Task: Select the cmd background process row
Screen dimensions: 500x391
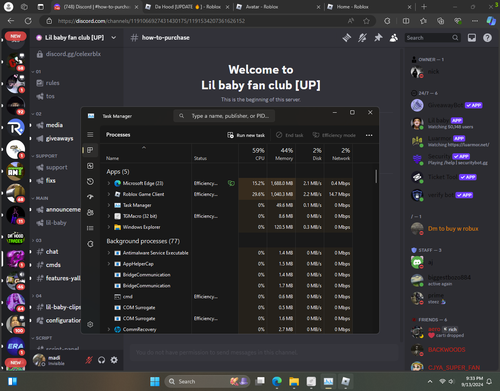Action: [x=227, y=296]
